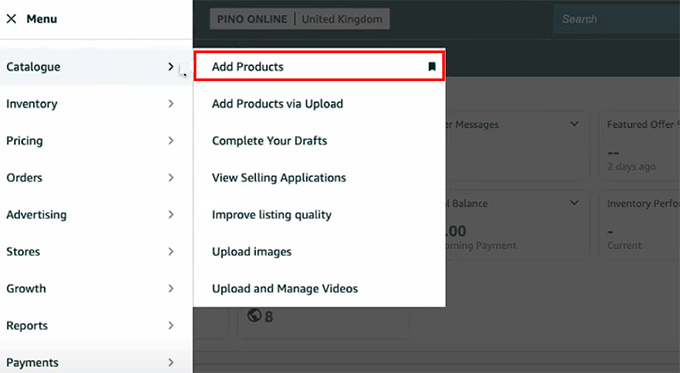Open the Advertising menu section

click(x=96, y=215)
